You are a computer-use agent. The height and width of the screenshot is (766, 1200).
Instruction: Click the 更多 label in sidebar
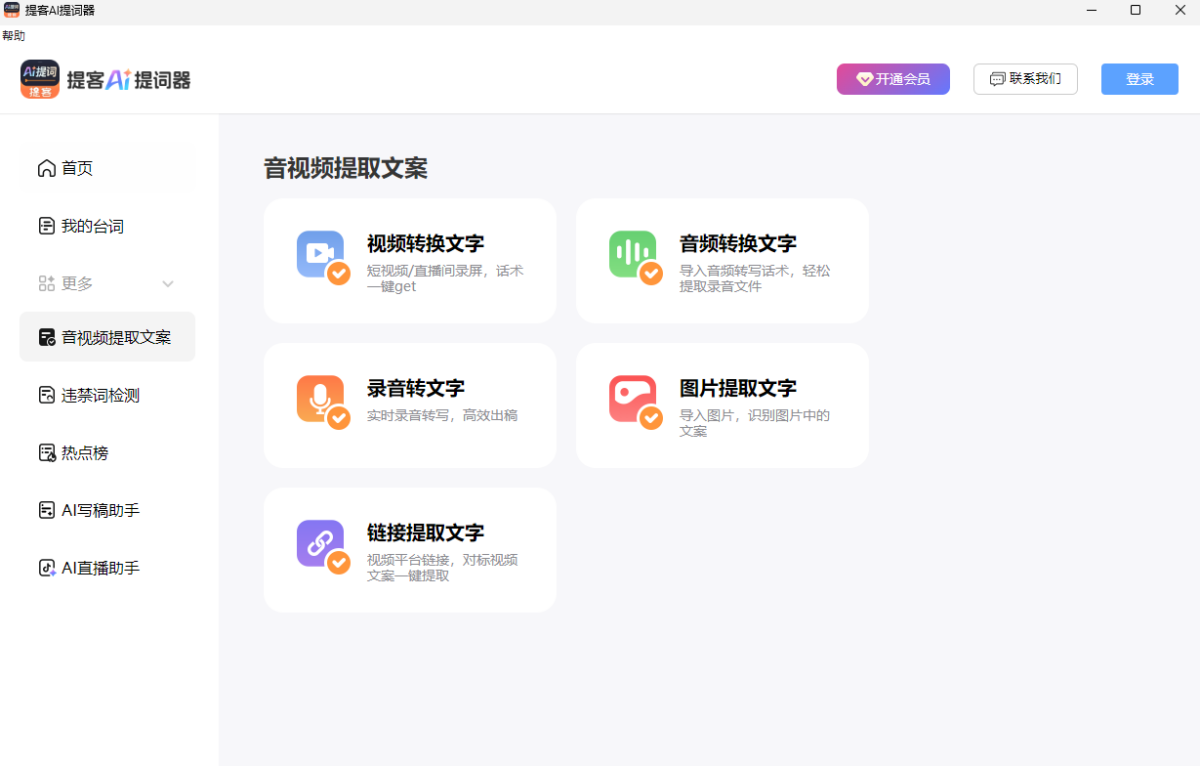tap(77, 284)
